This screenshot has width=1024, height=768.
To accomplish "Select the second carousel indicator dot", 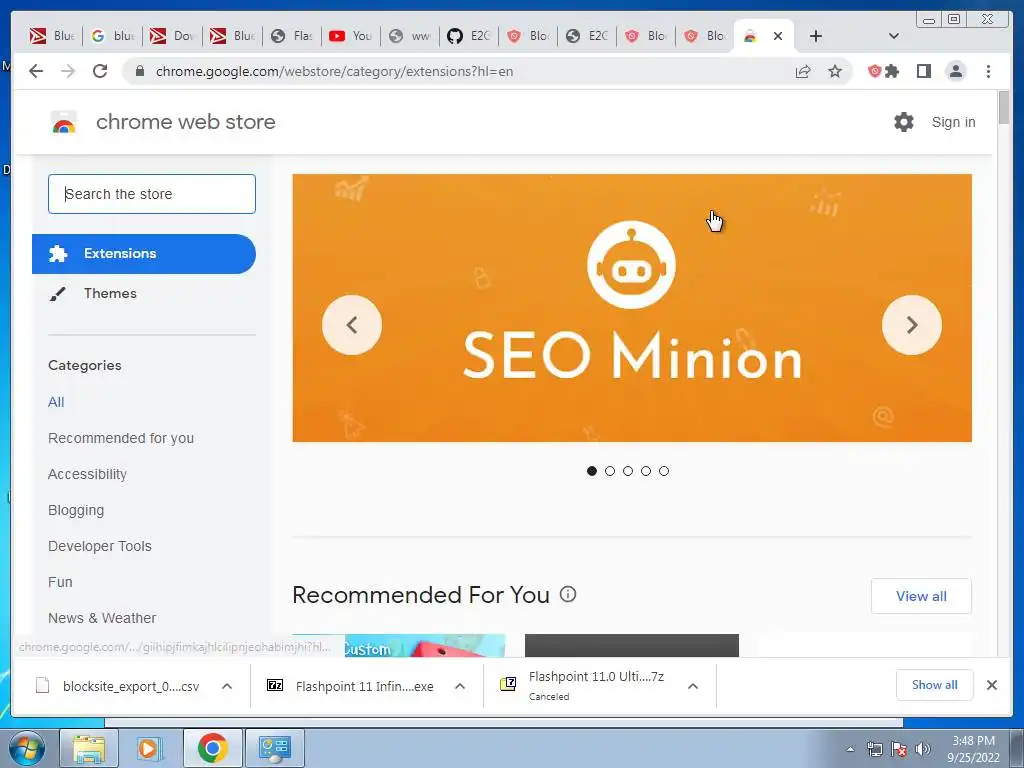I will [610, 471].
